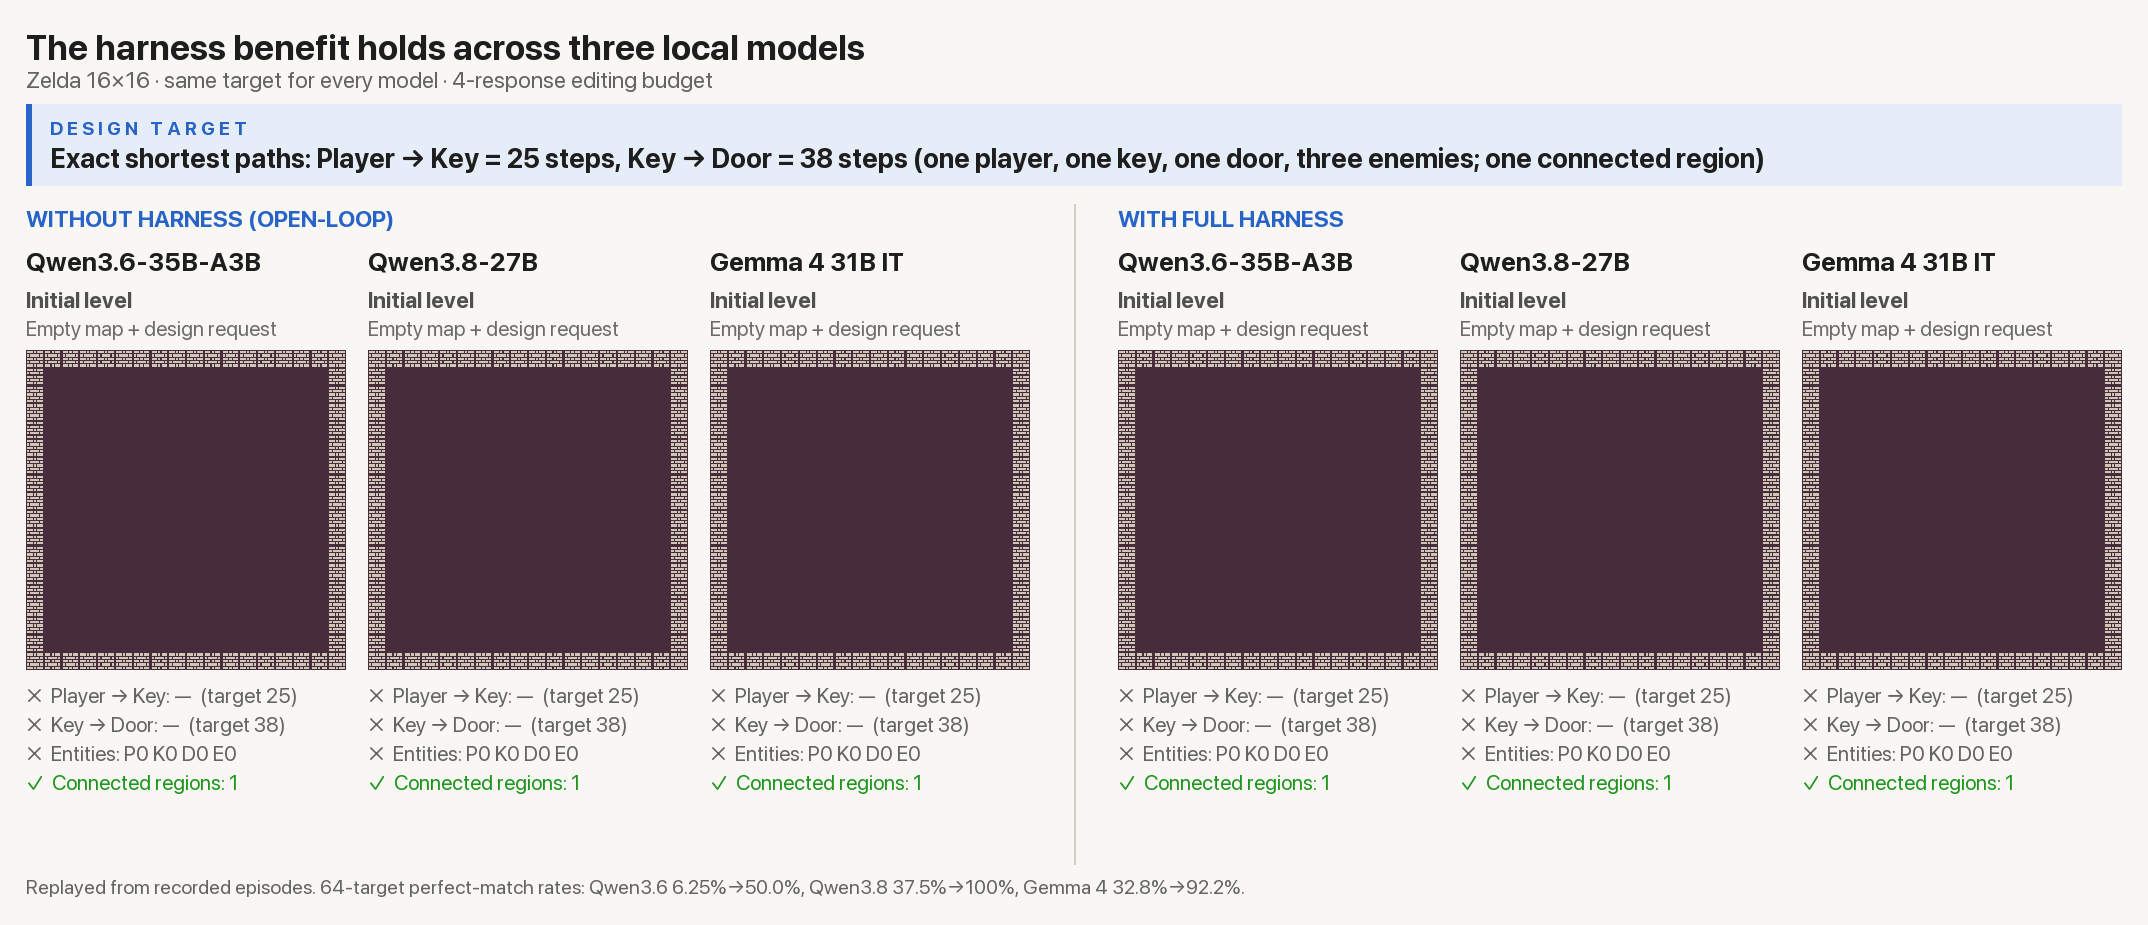The height and width of the screenshot is (925, 2148).
Task: Click the X icon beside 'Player → Key' under Without Harness Qwen3.6-35B-A3B
Action: pos(34,696)
